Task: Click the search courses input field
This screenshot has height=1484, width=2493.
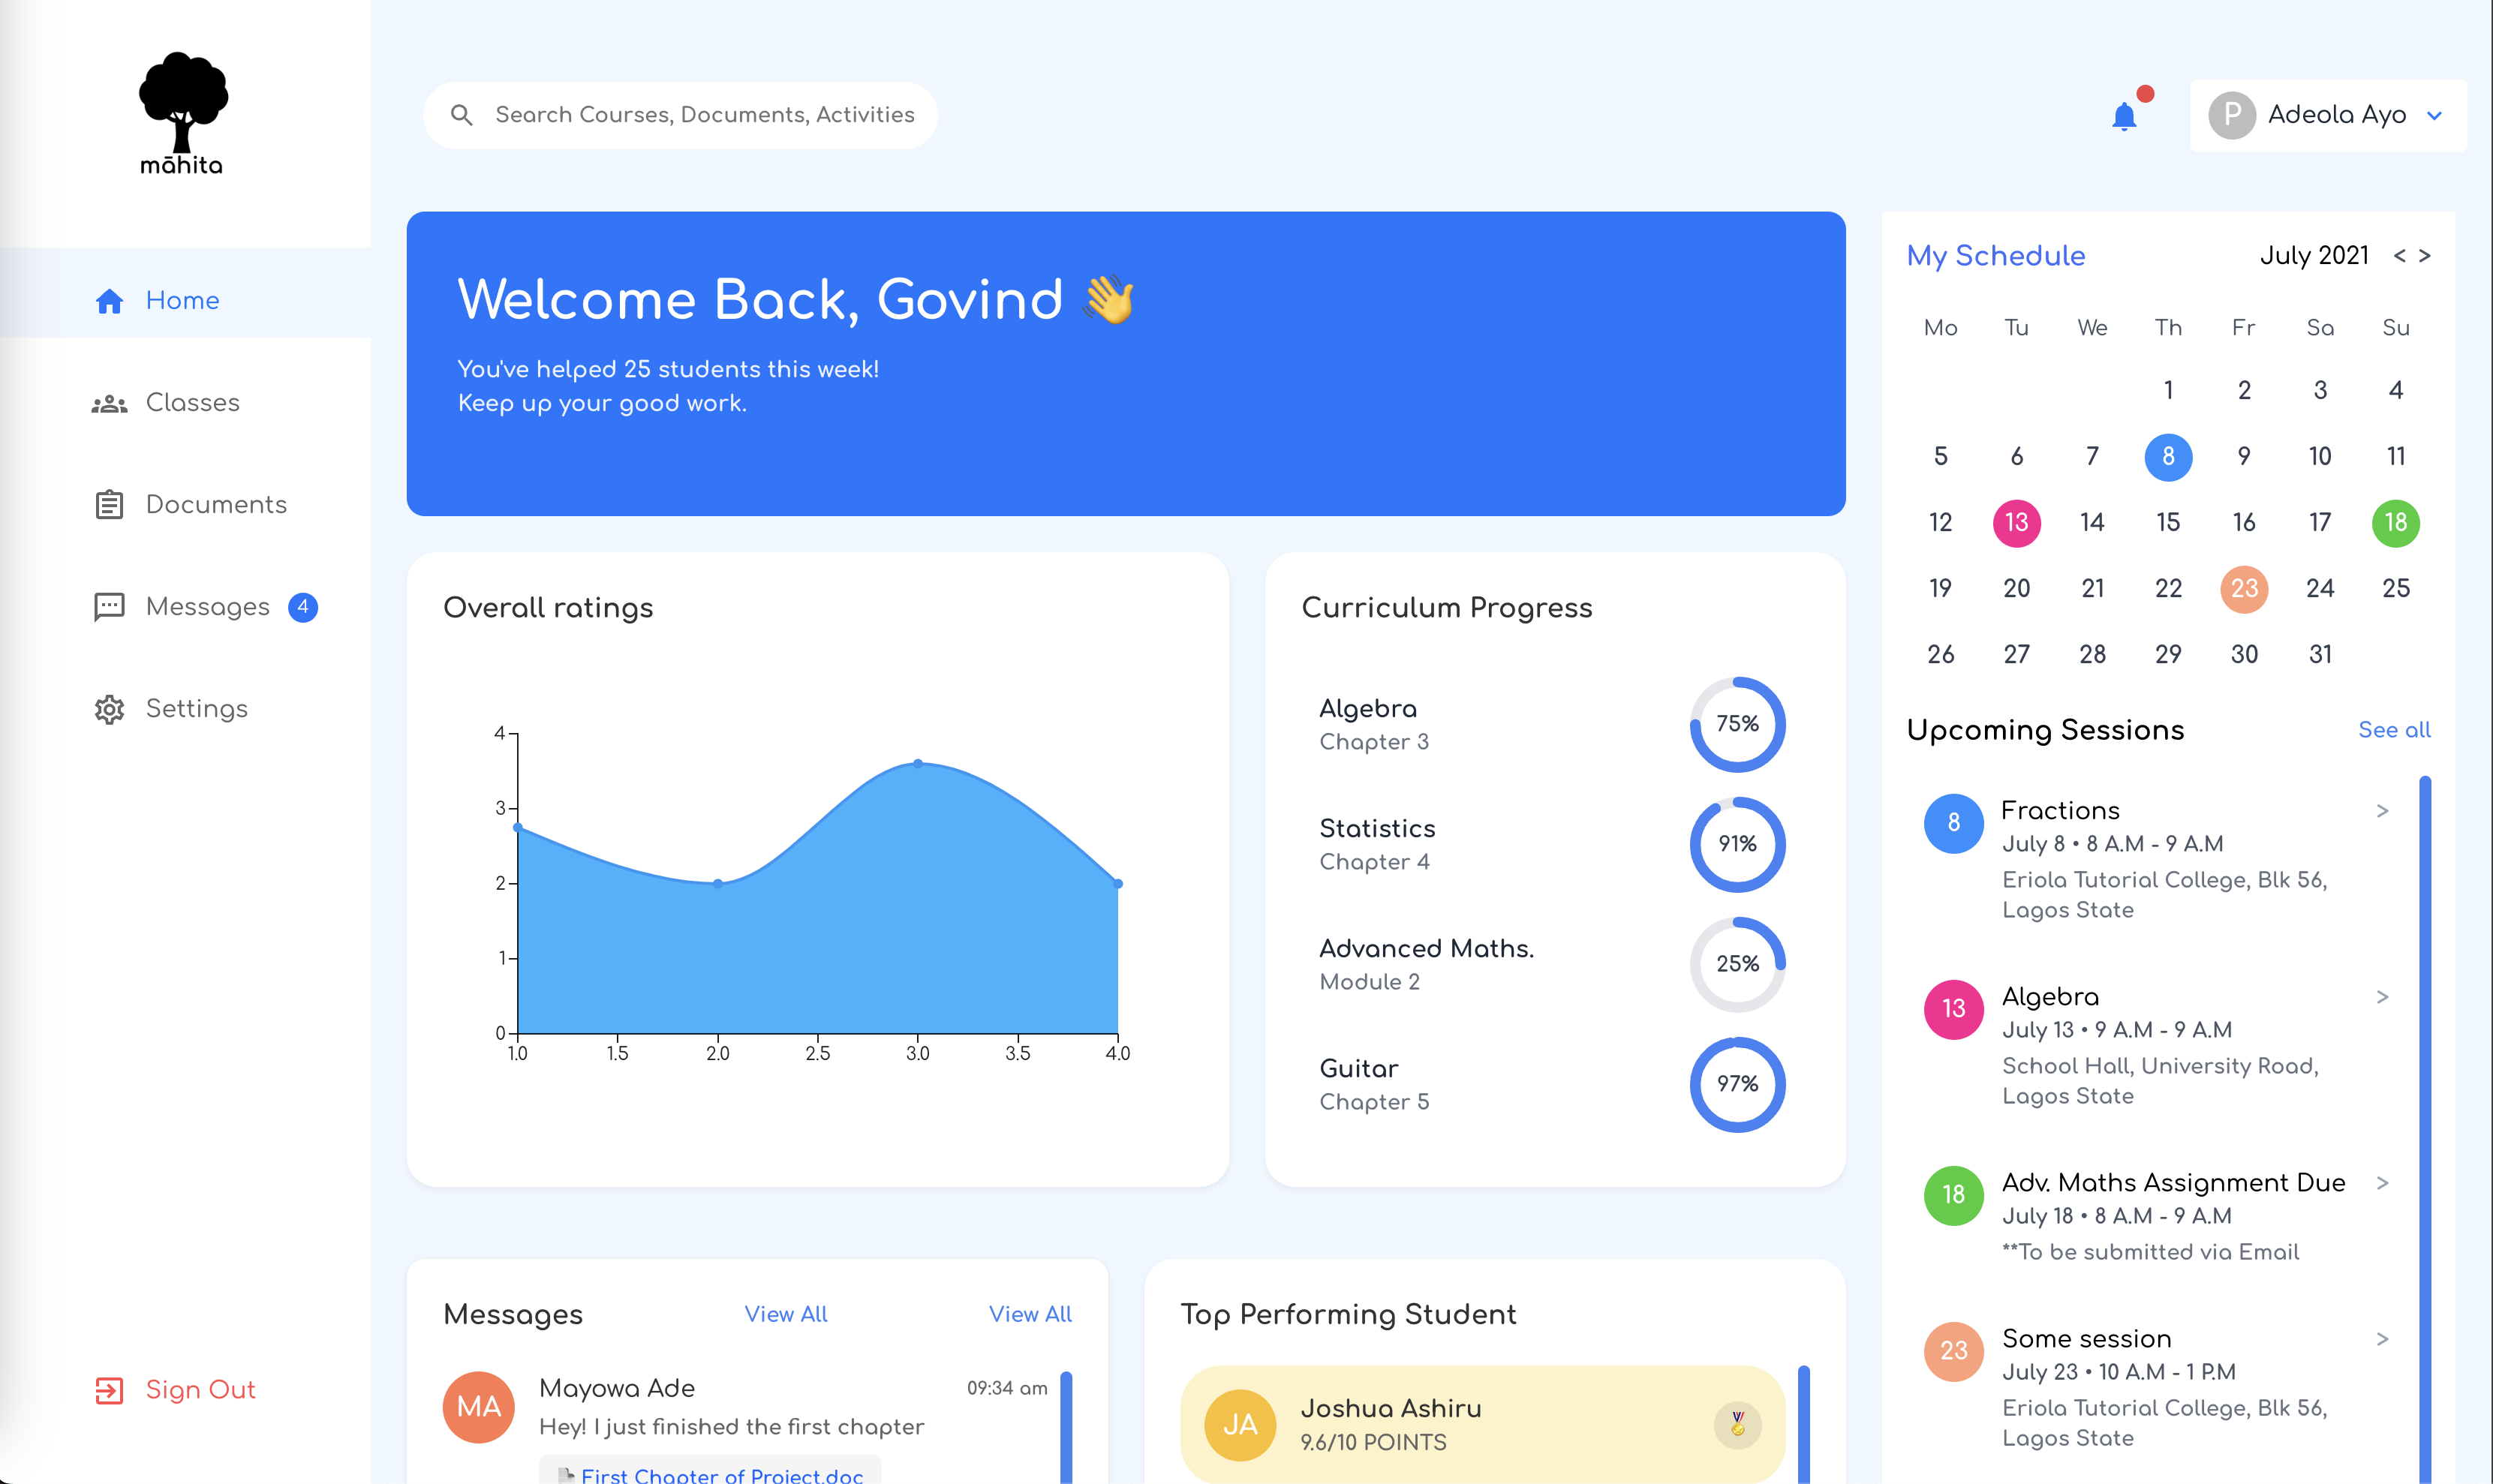Action: [x=704, y=115]
